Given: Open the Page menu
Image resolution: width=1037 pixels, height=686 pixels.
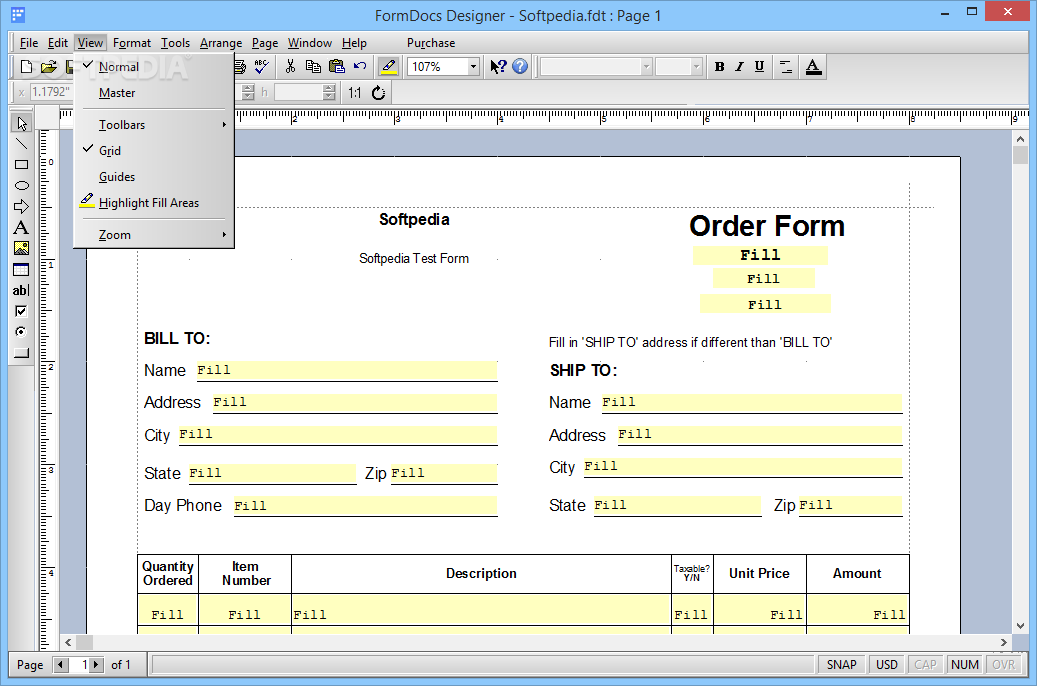Looking at the screenshot, I should tap(265, 43).
